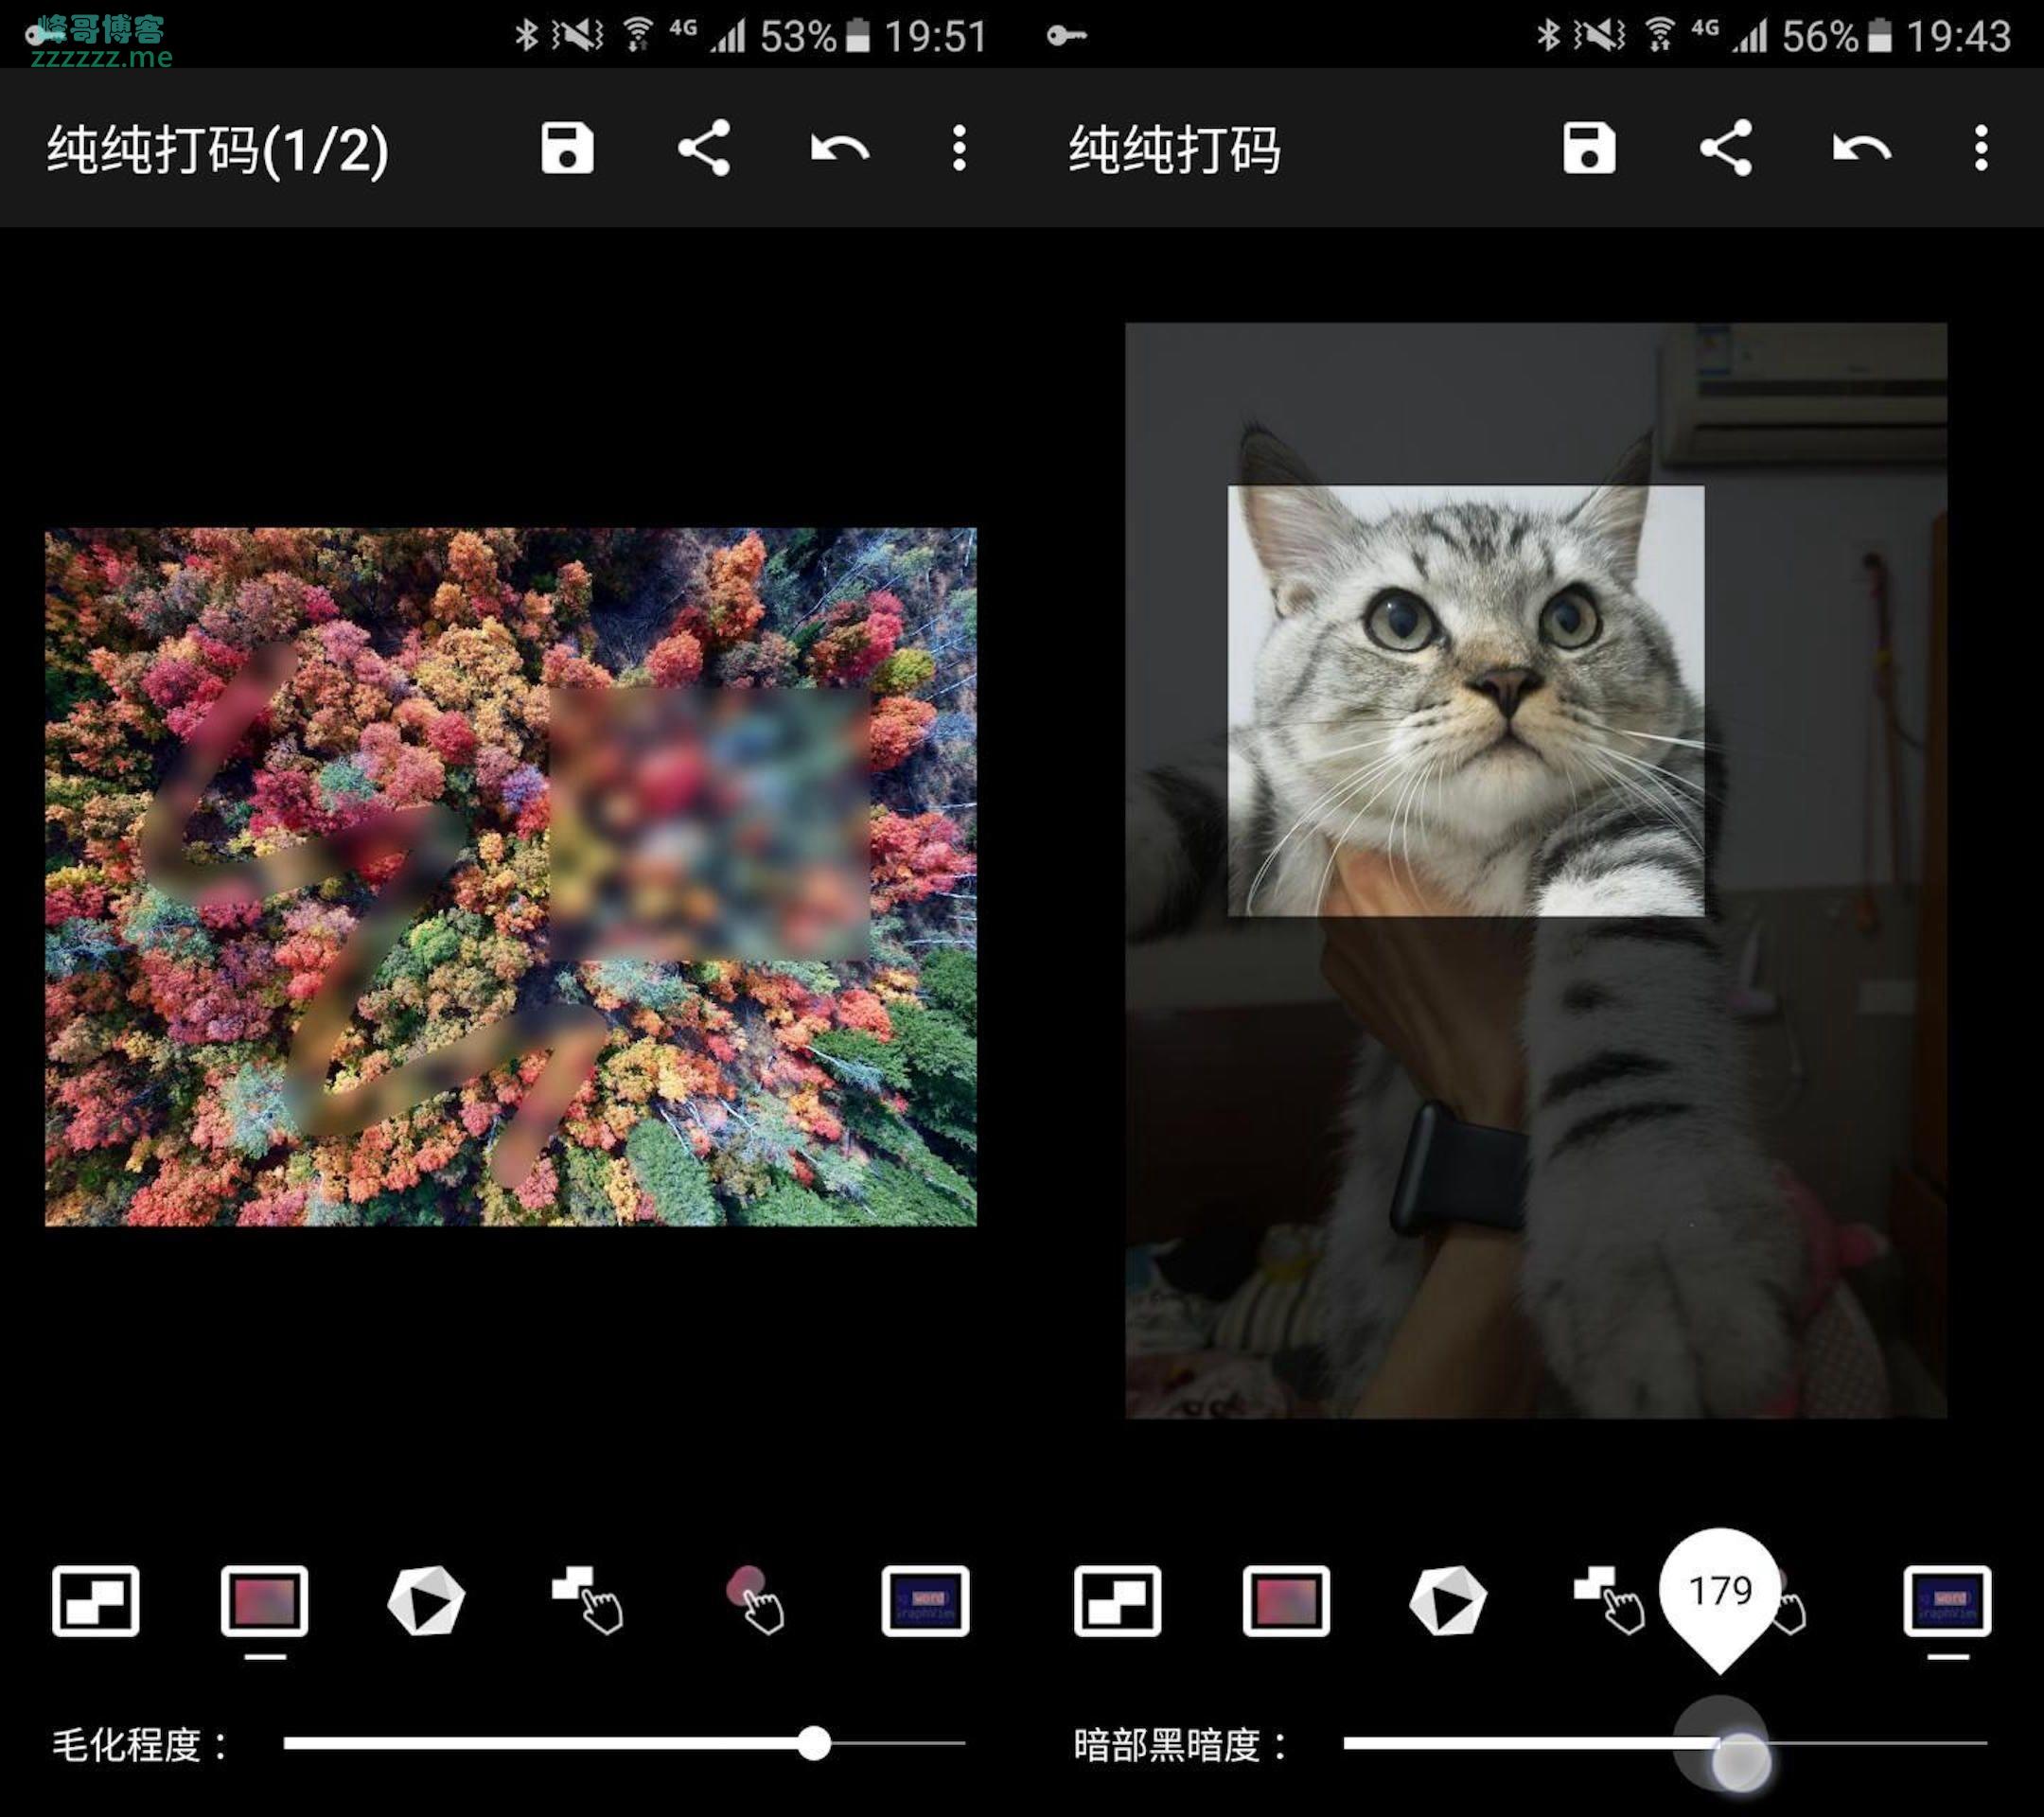
Task: Select the blur rectangle tool on left toolbar
Action: pos(264,1601)
